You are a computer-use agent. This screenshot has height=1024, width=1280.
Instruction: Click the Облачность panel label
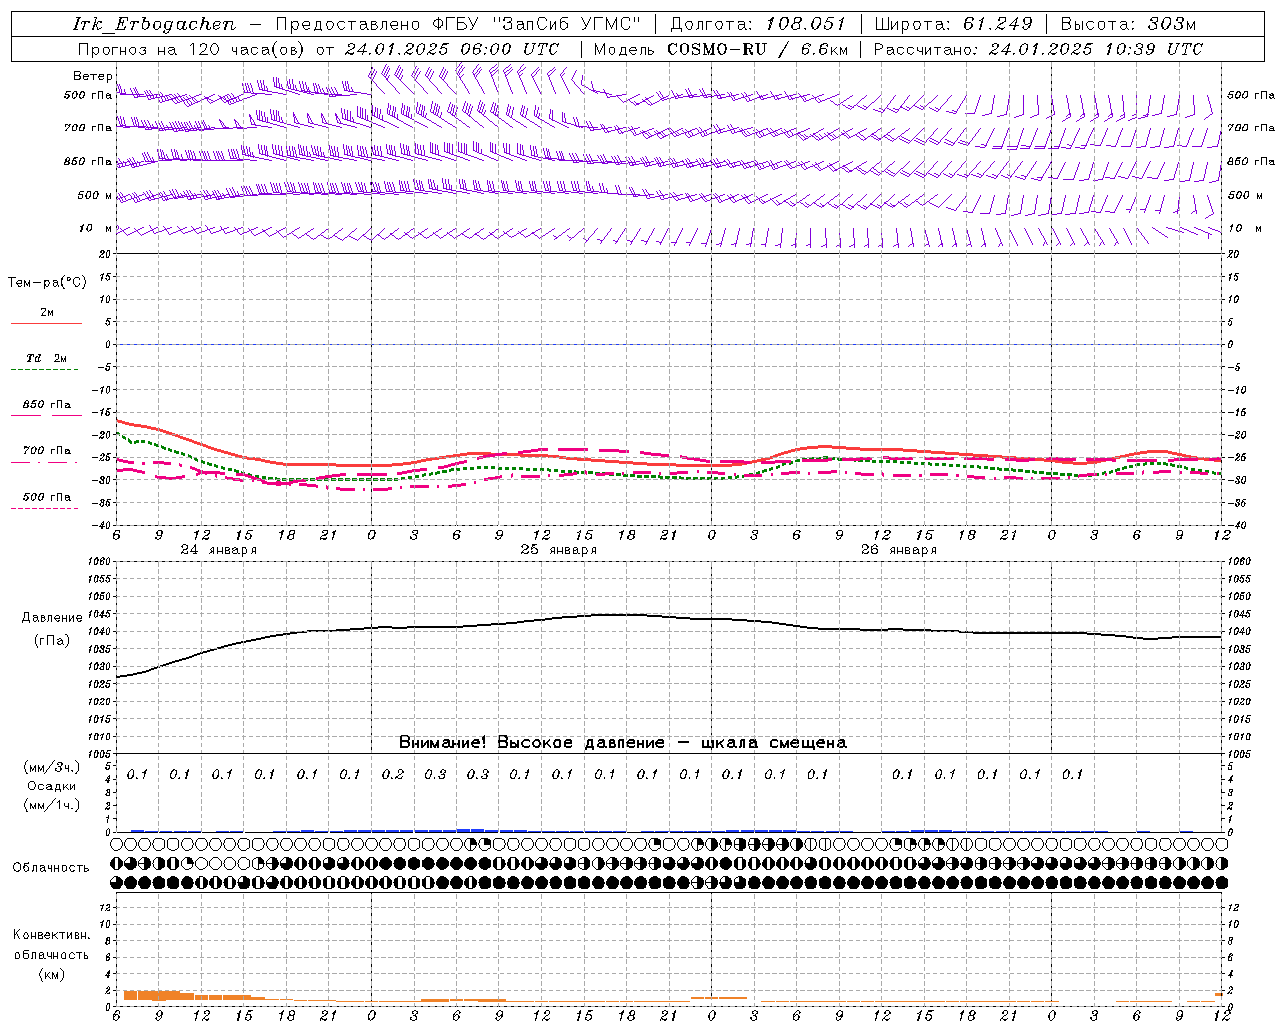[x=51, y=867]
